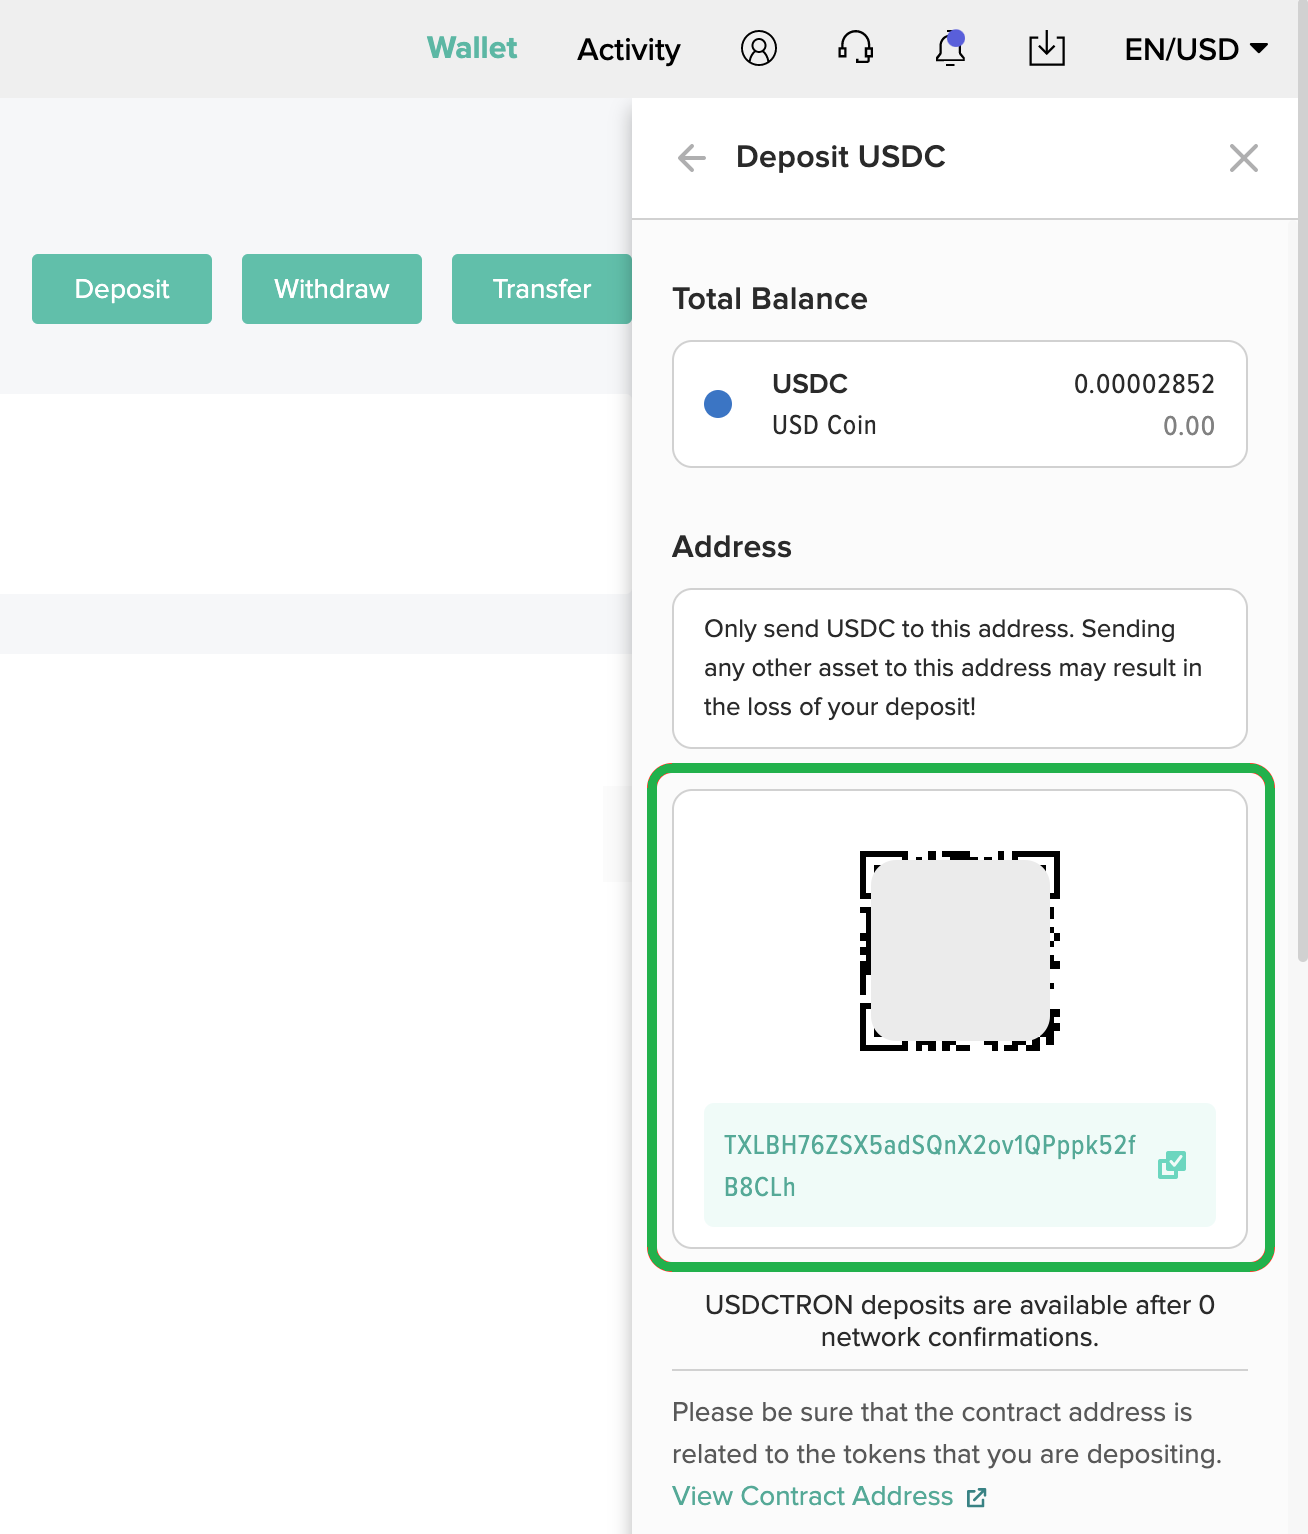1308x1534 pixels.
Task: Click the QR code image
Action: click(x=960, y=951)
